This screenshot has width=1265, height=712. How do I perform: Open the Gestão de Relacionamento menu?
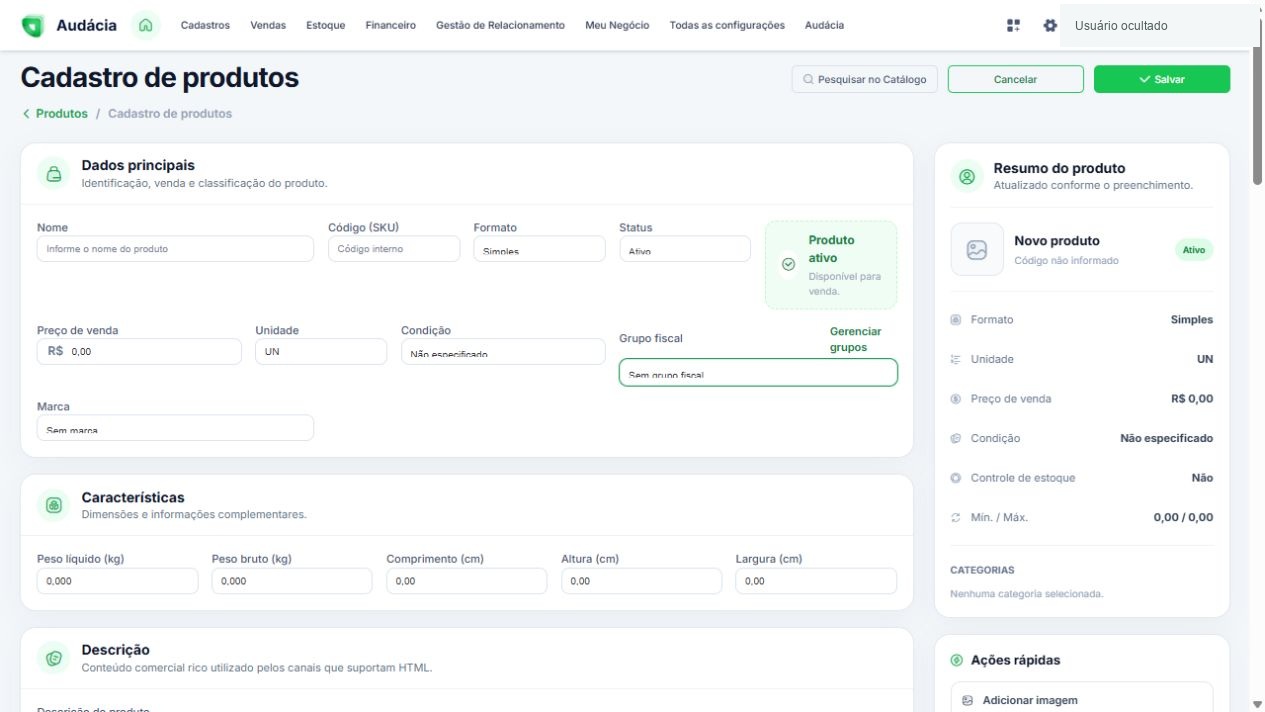[500, 25]
